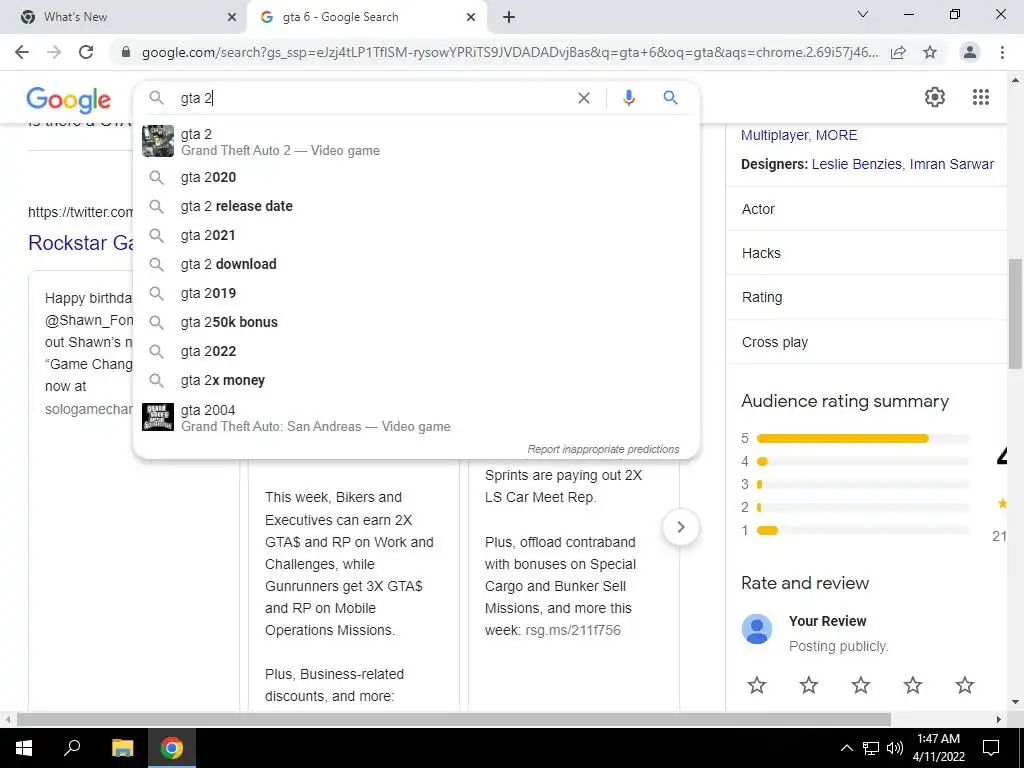Viewport: 1024px width, 768px height.
Task: Close the gta 6 Google Search tab
Action: click(x=471, y=17)
